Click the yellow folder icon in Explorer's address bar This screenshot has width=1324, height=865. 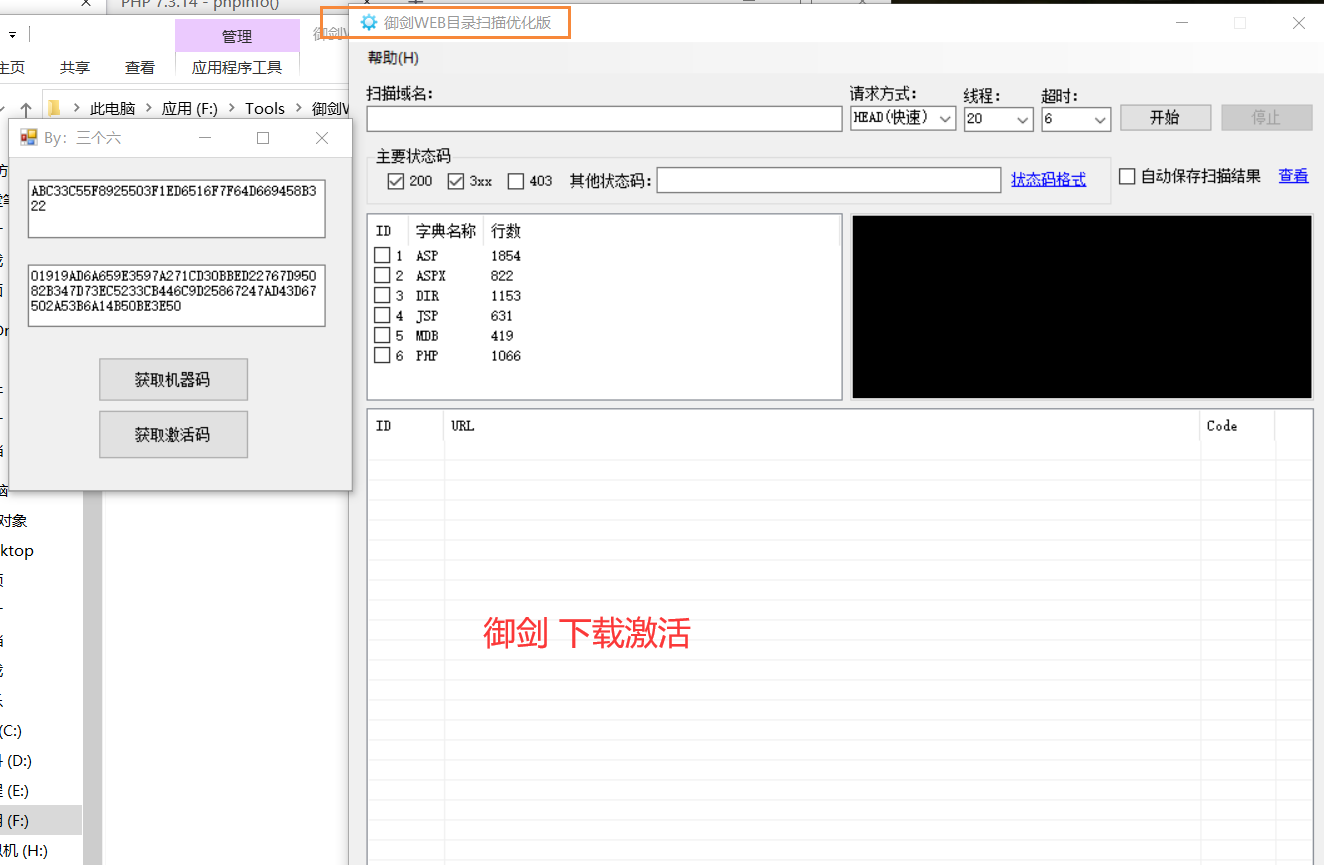tap(55, 108)
